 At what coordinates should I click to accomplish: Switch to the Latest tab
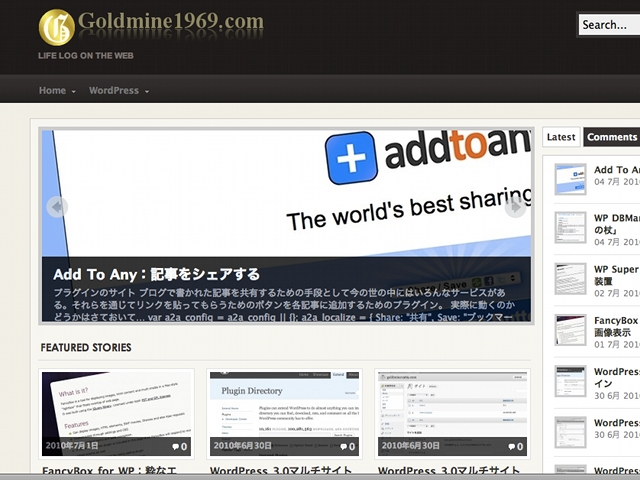tap(561, 137)
